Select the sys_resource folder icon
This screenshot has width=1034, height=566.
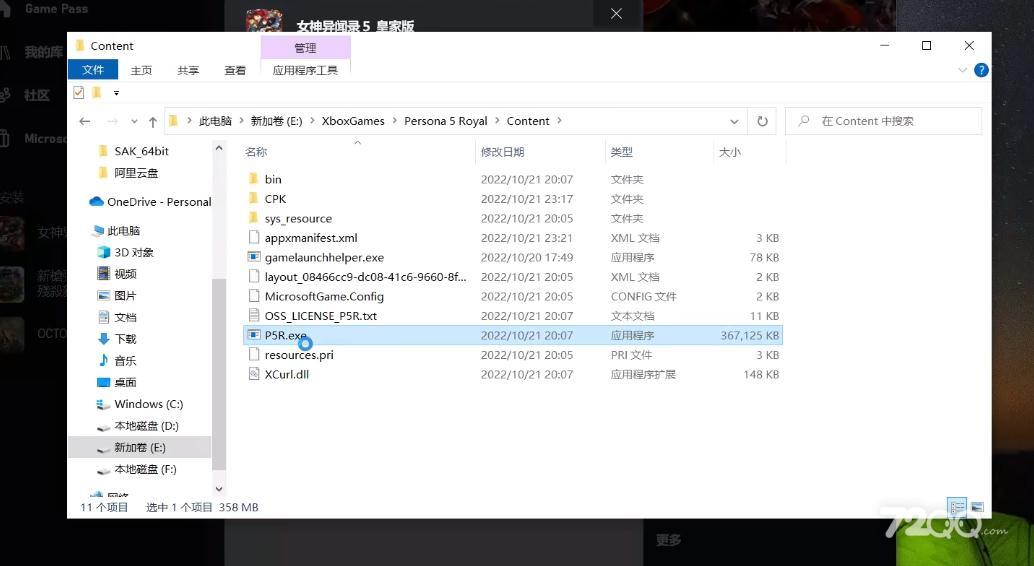[x=253, y=218]
